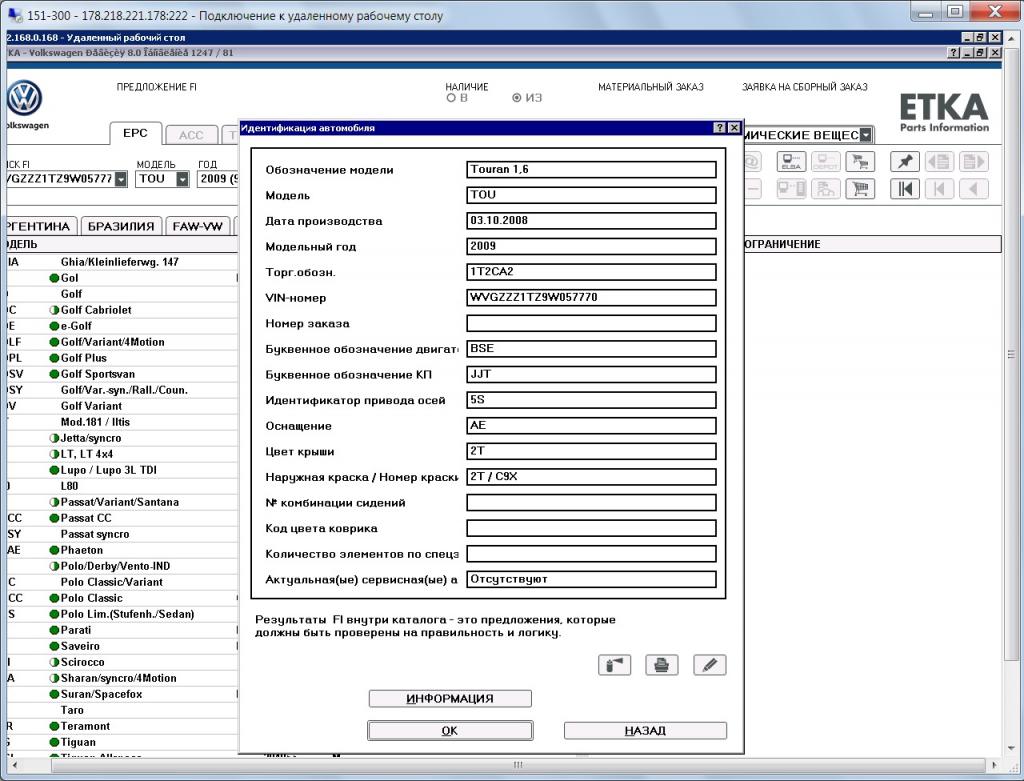This screenshot has width=1024, height=781.
Task: Click the right arrow of the bottom scrollbar
Action: point(995,765)
